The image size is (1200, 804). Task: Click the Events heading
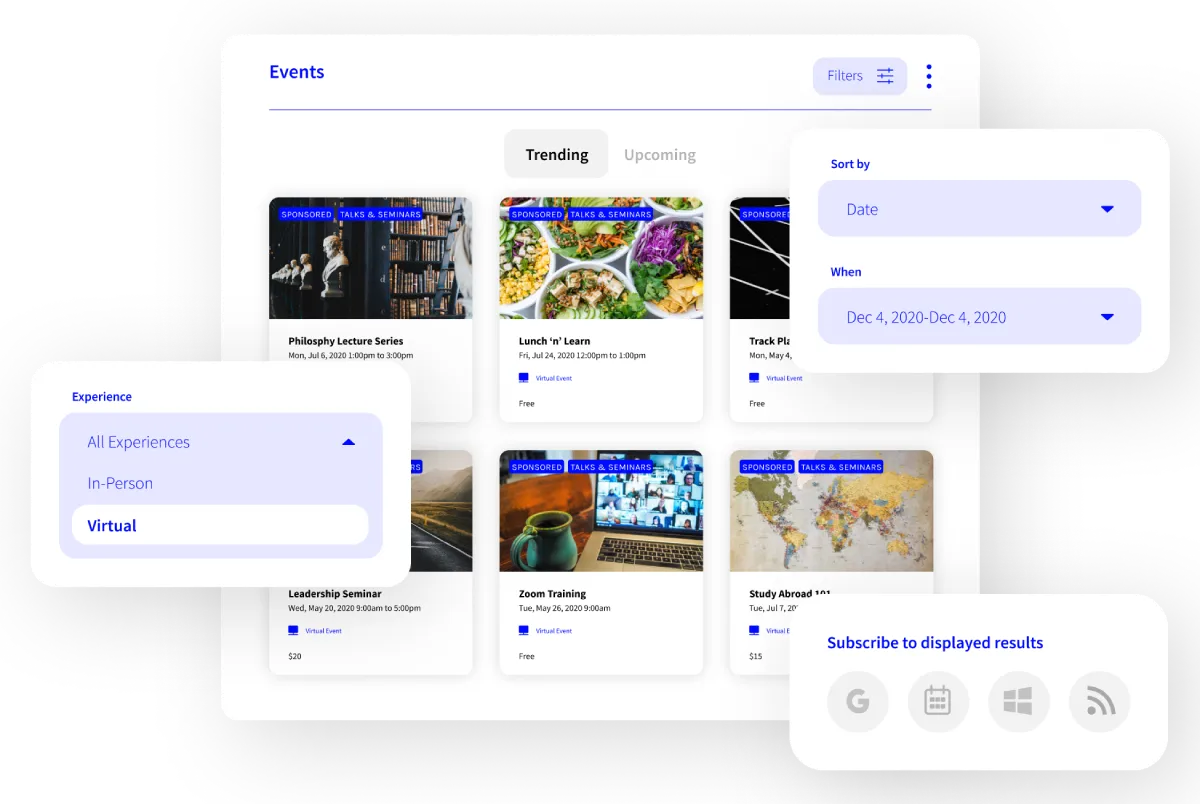[297, 72]
